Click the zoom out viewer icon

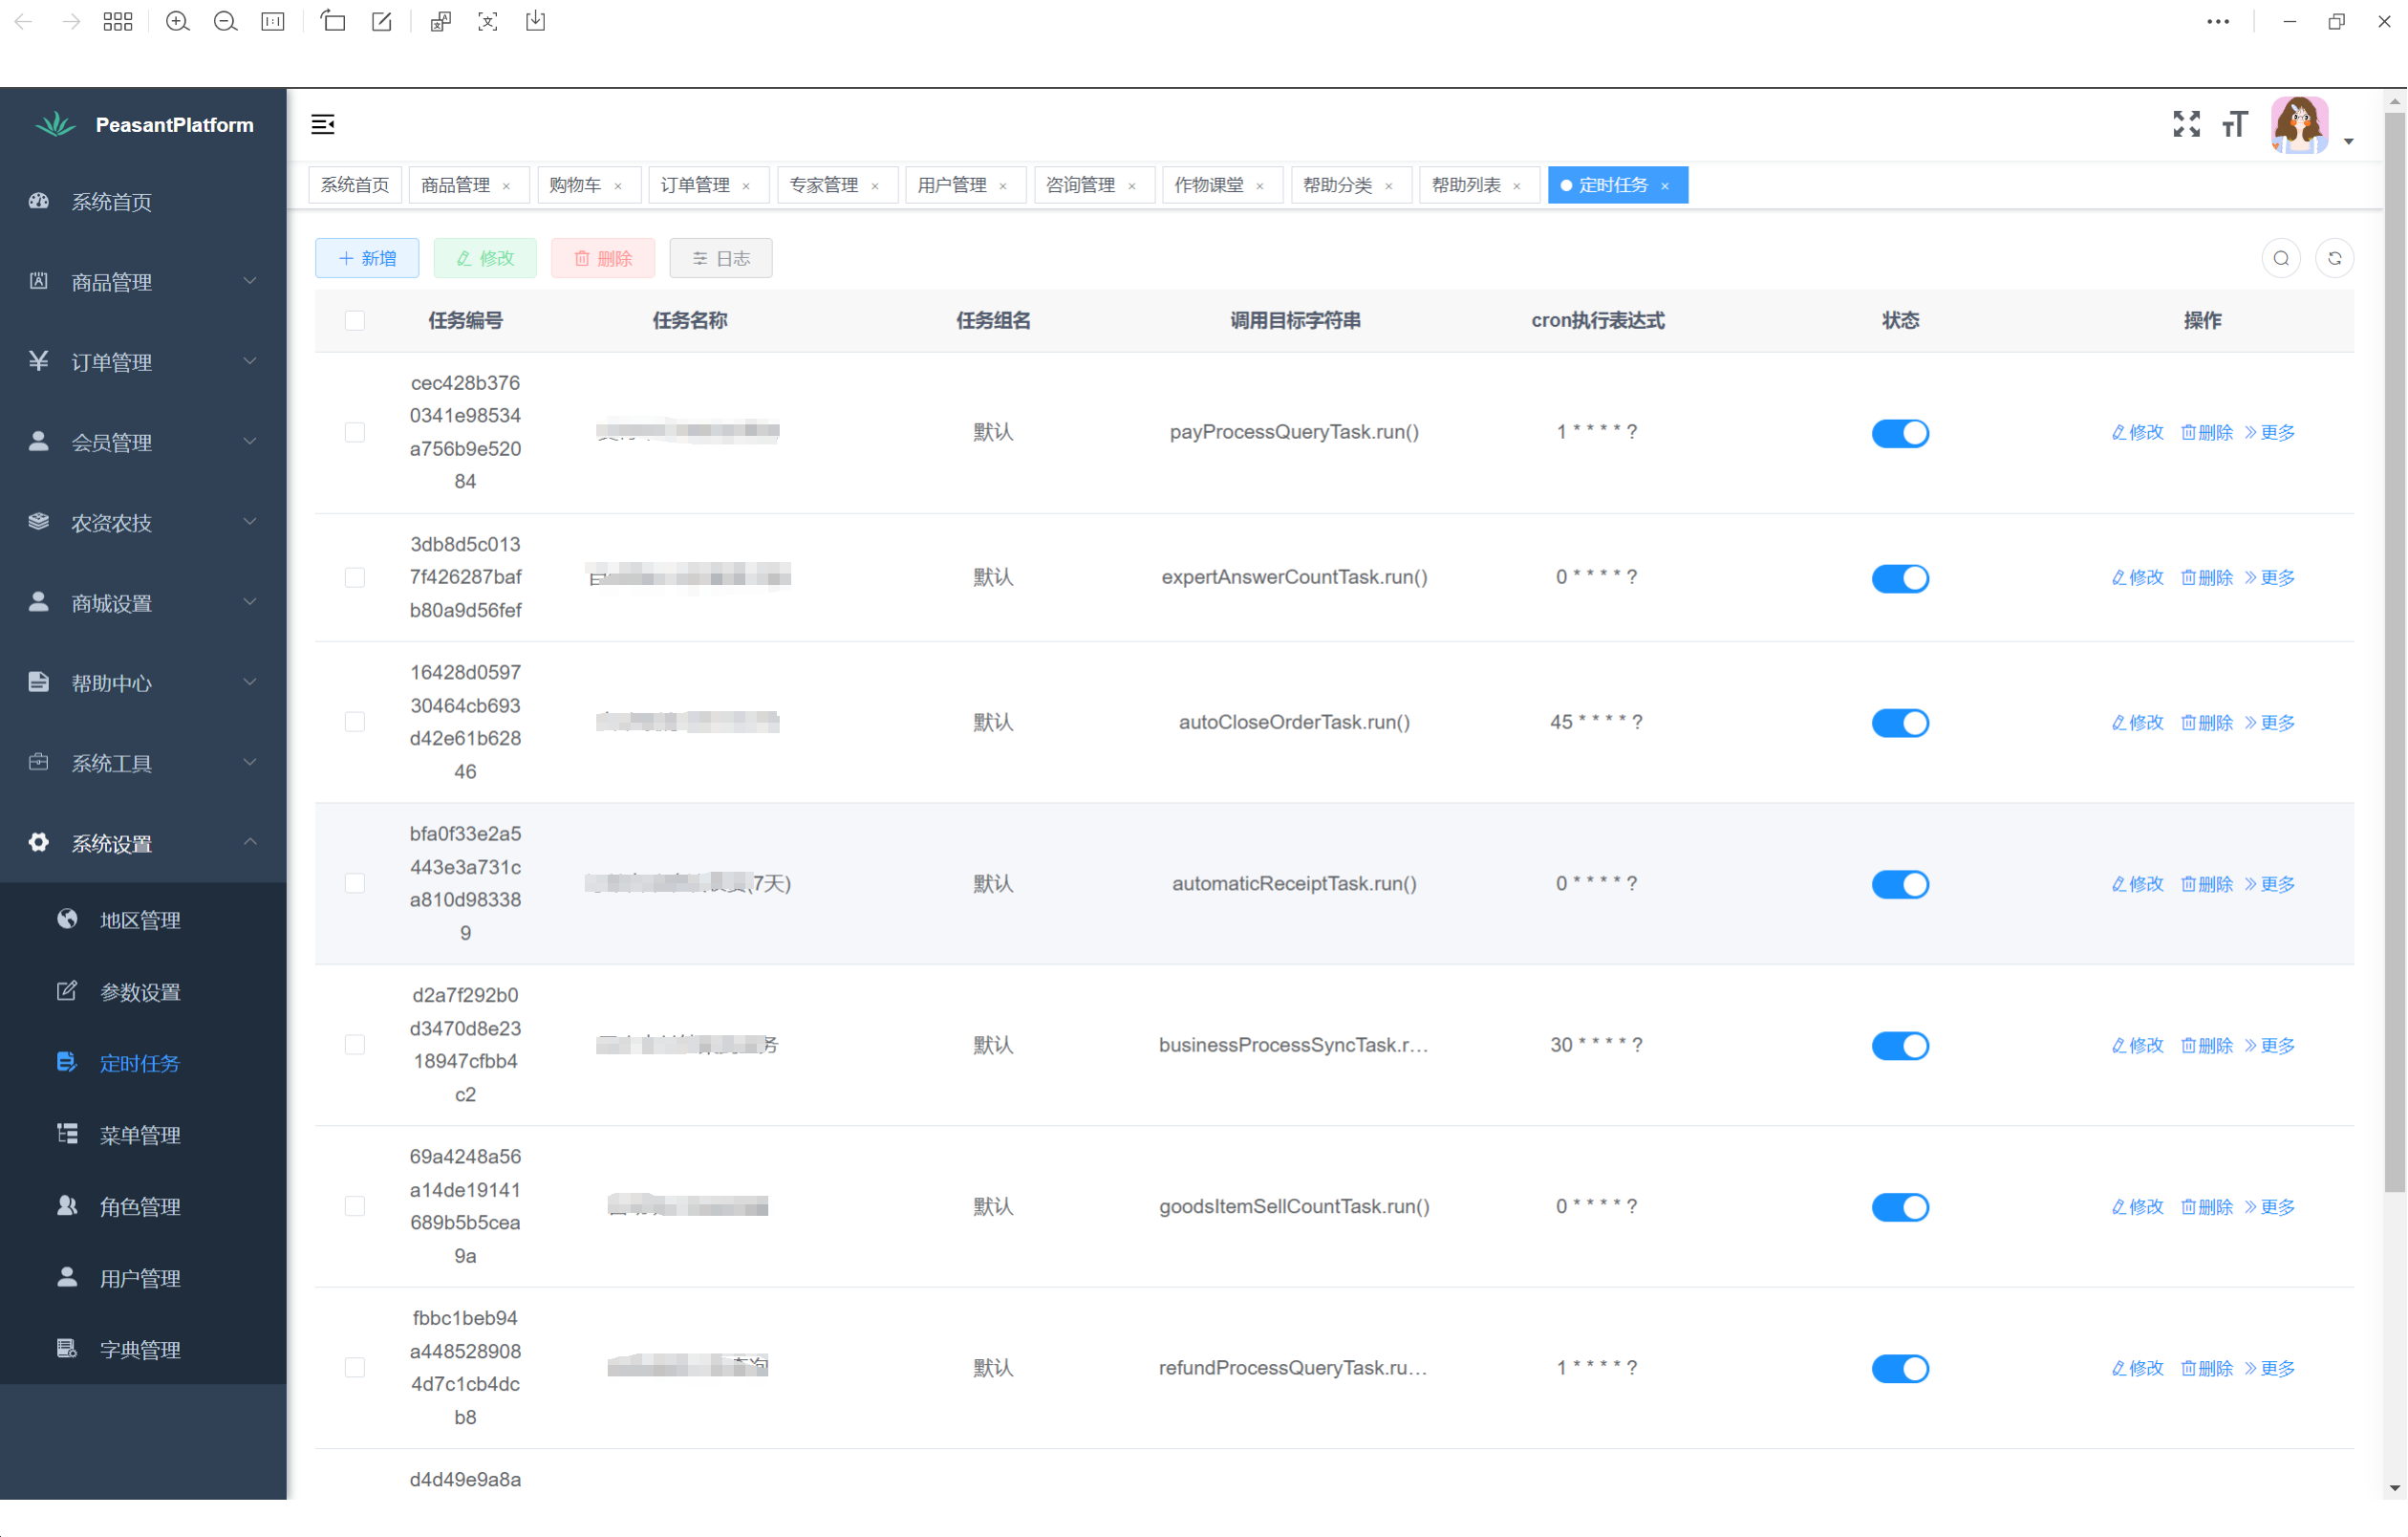225,21
